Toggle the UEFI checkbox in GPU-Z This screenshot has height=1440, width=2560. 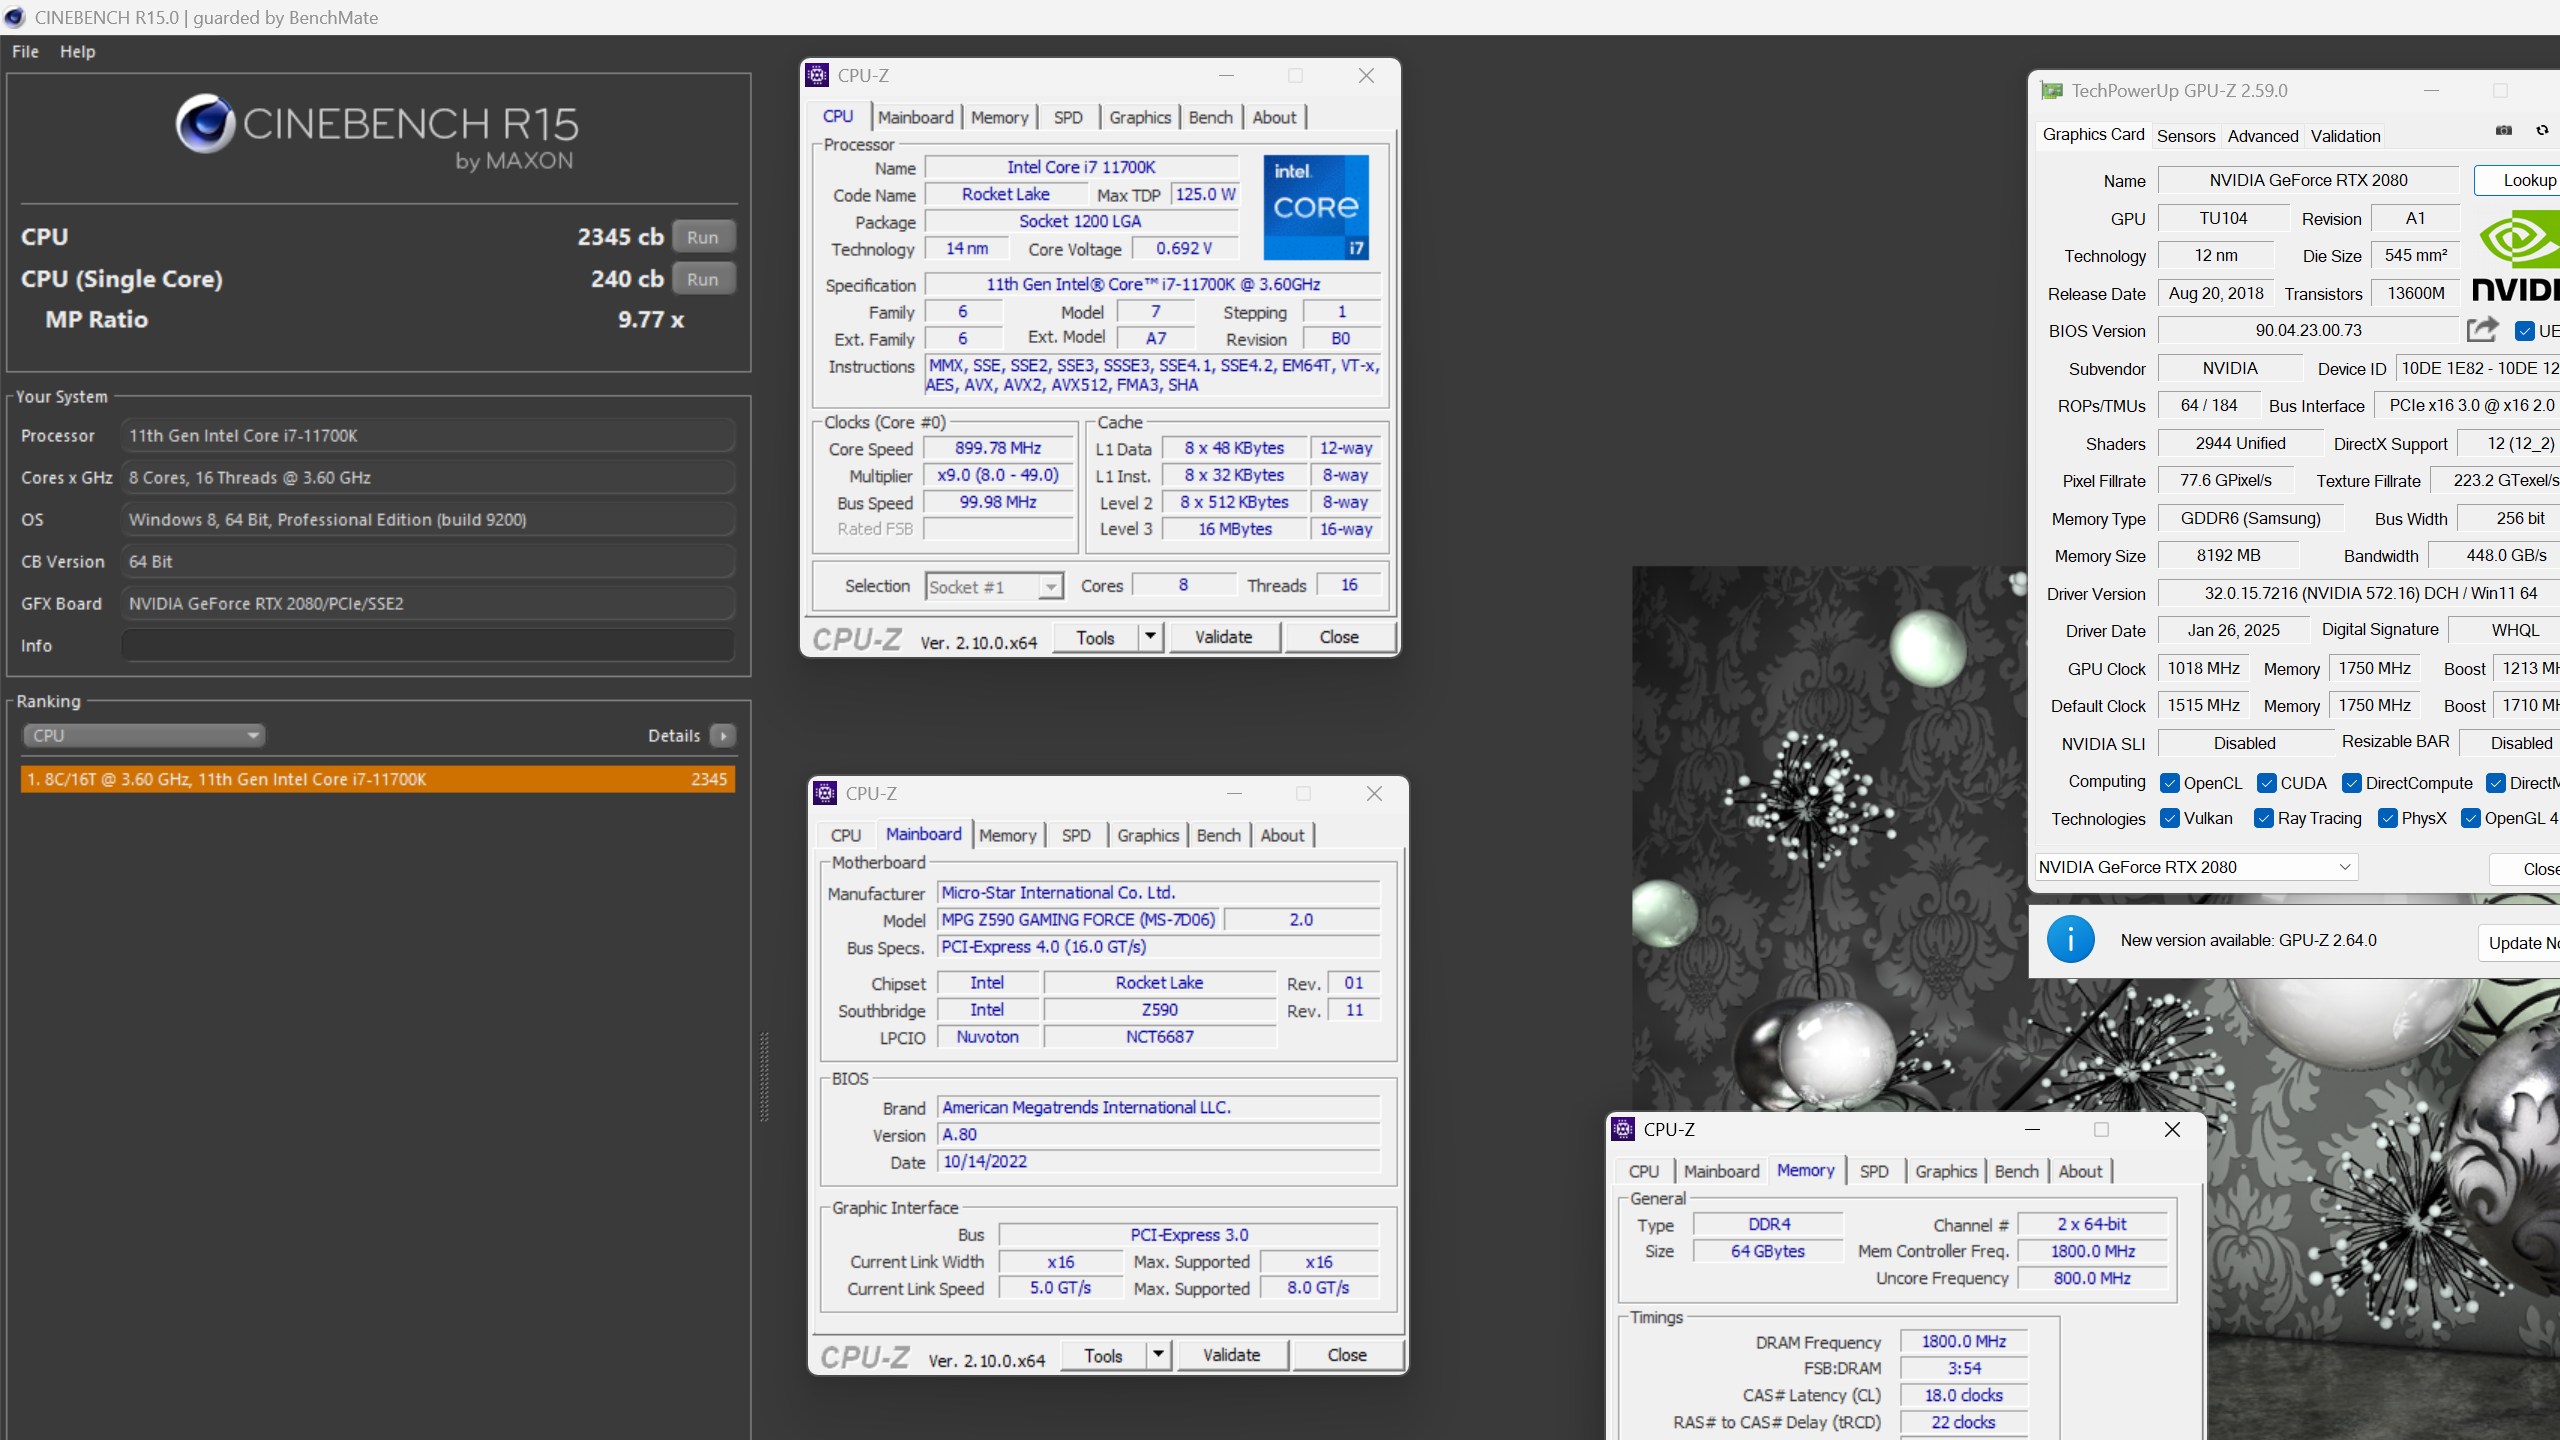(x=2525, y=331)
